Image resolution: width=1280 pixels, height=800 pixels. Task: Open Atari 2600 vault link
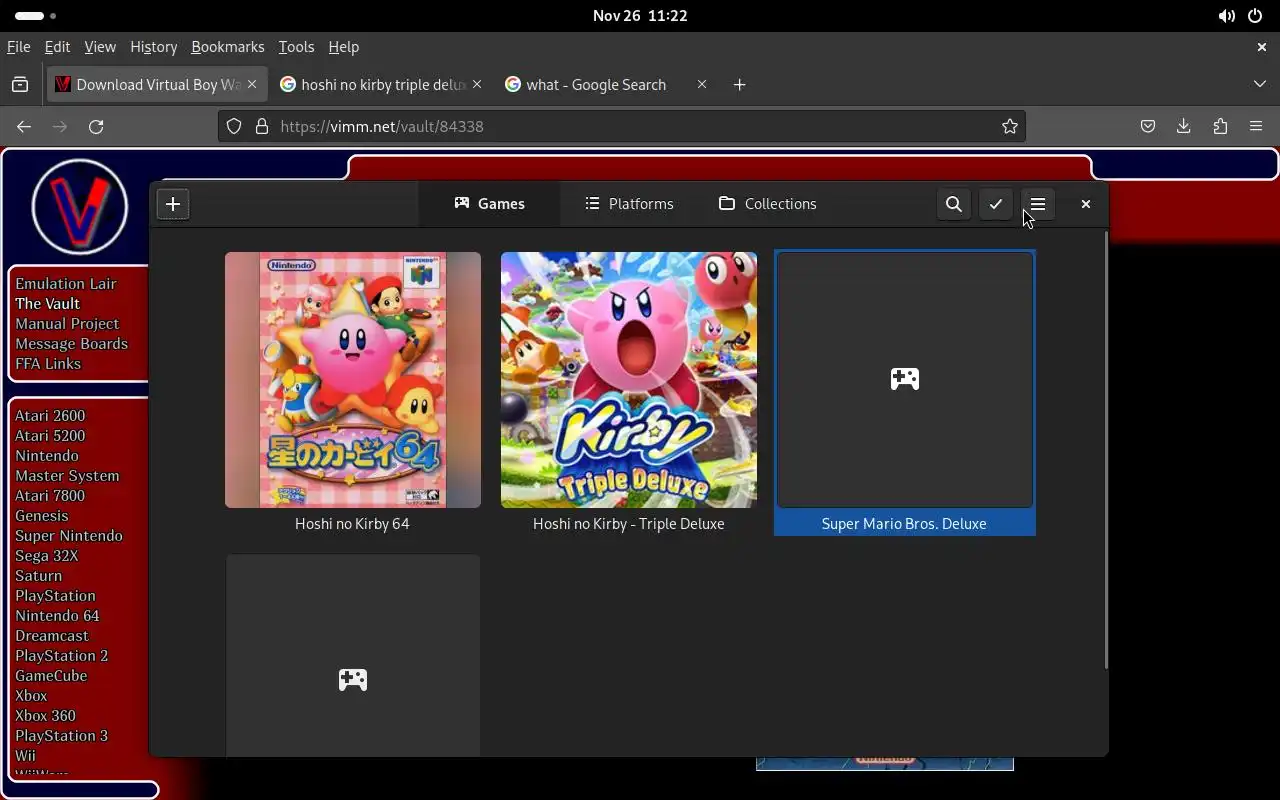50,416
